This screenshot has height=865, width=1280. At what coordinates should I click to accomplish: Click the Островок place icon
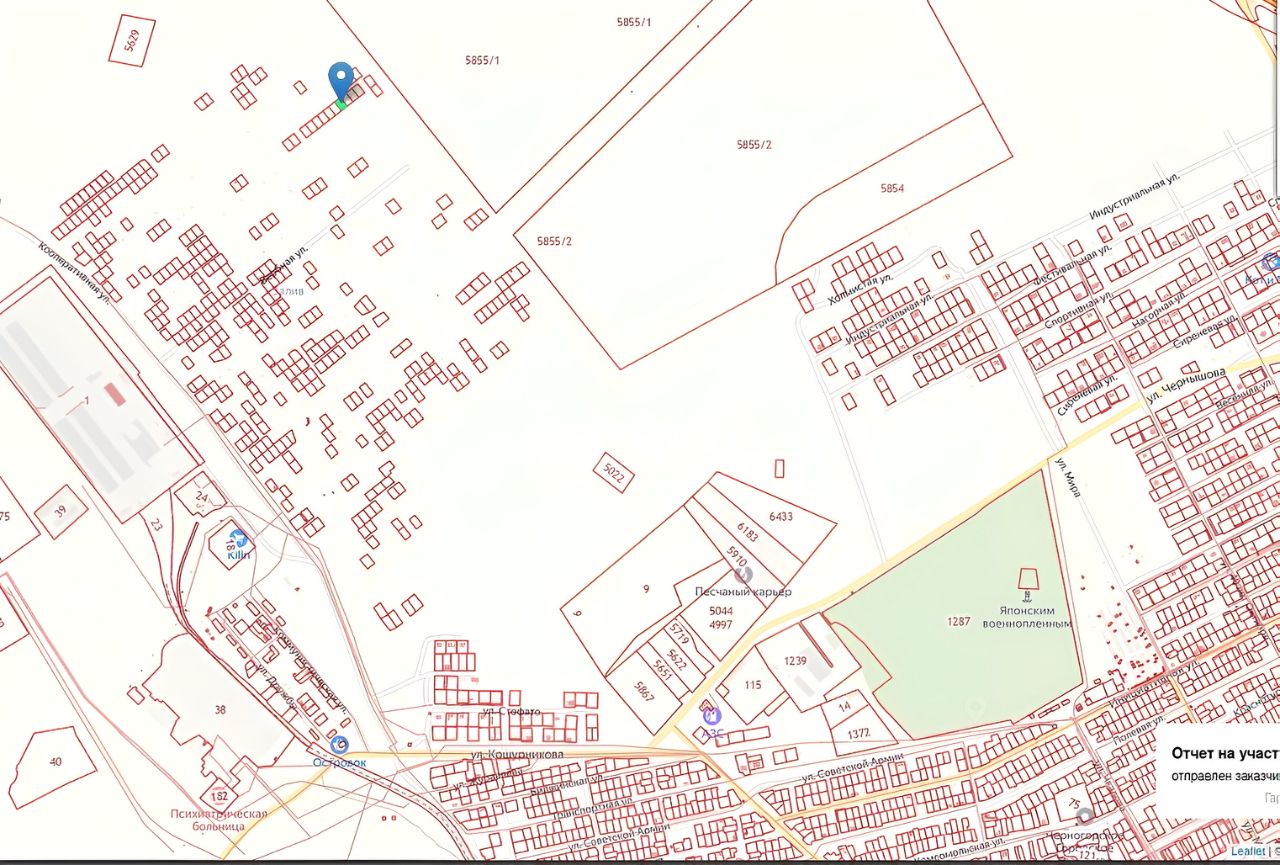tap(339, 745)
